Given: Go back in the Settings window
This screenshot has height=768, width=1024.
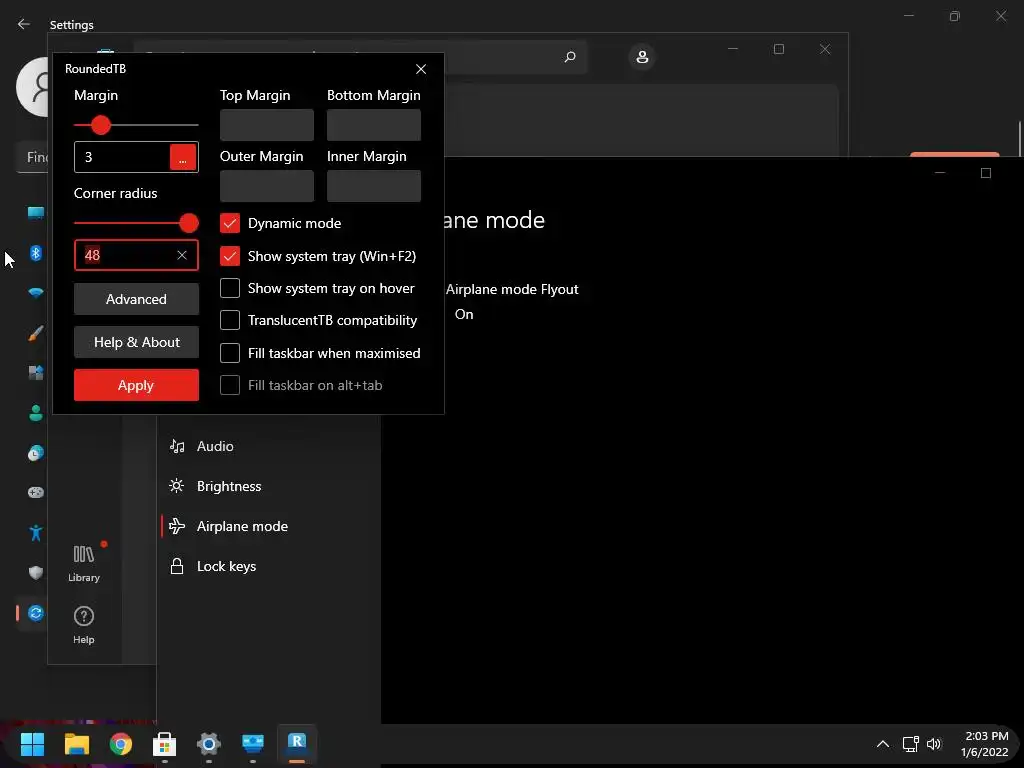Looking at the screenshot, I should point(24,24).
